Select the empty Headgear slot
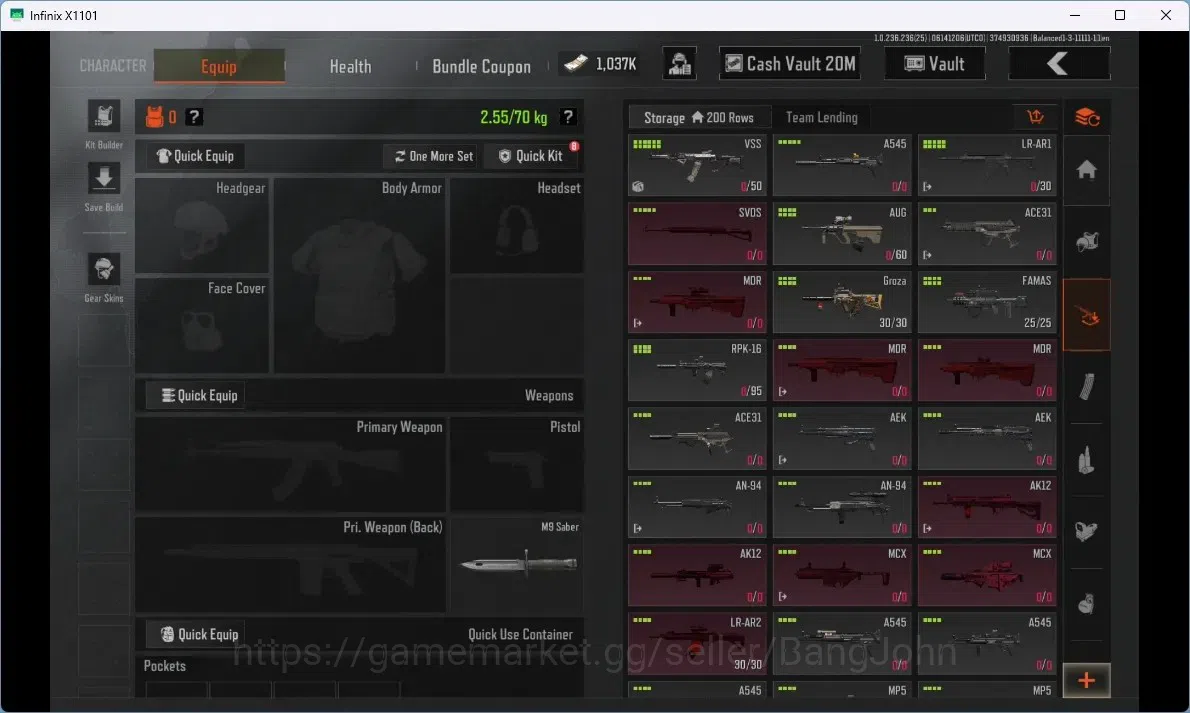Screen dimensions: 1190x713 202,226
